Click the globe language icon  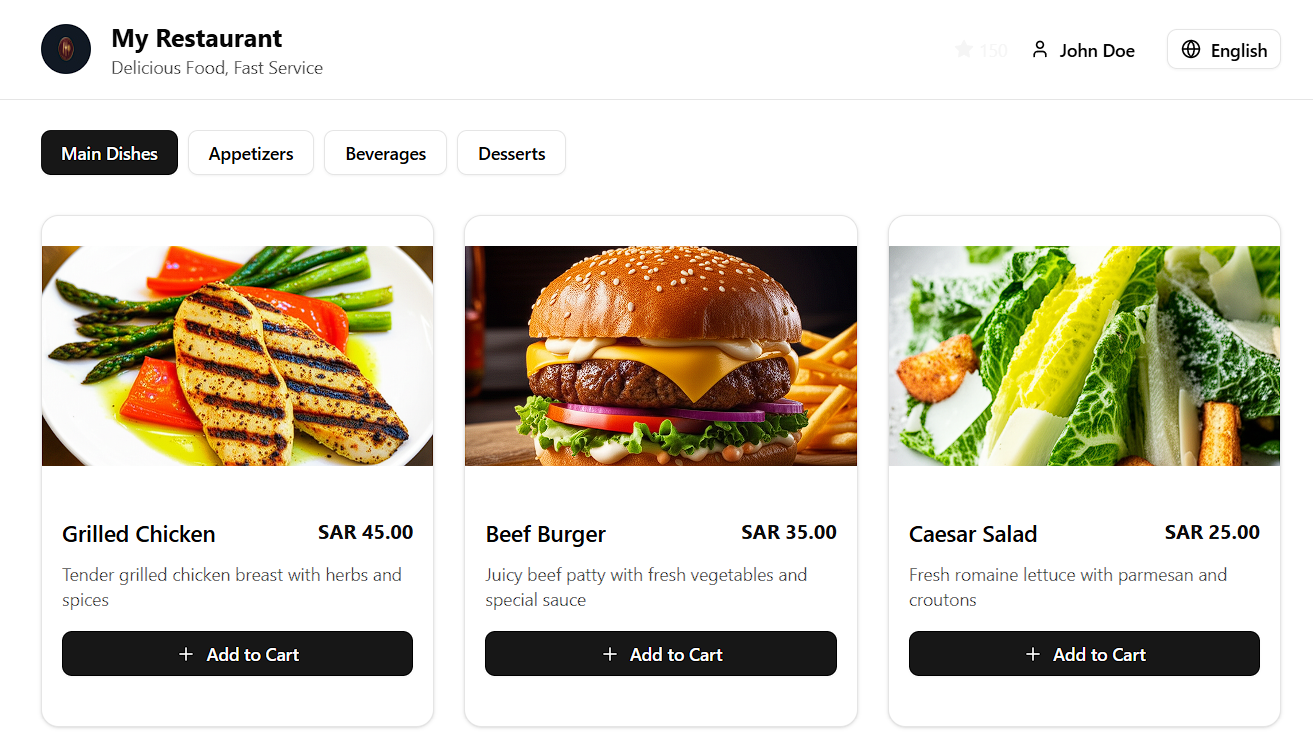tap(1190, 50)
